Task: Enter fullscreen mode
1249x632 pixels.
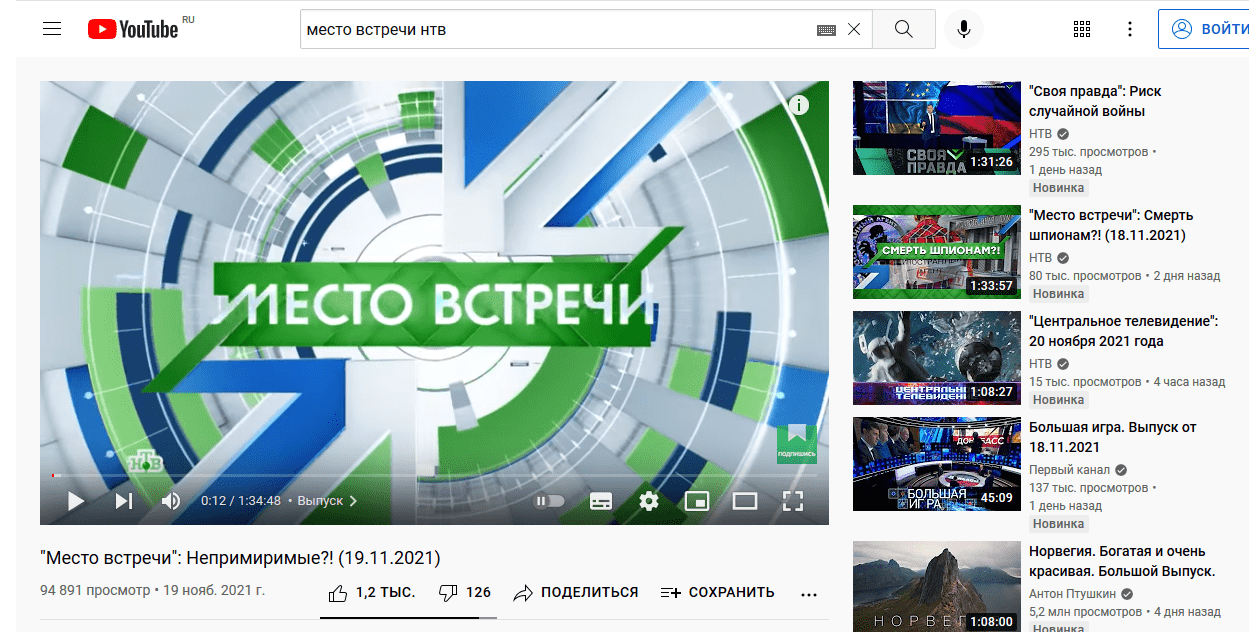Action: click(793, 501)
